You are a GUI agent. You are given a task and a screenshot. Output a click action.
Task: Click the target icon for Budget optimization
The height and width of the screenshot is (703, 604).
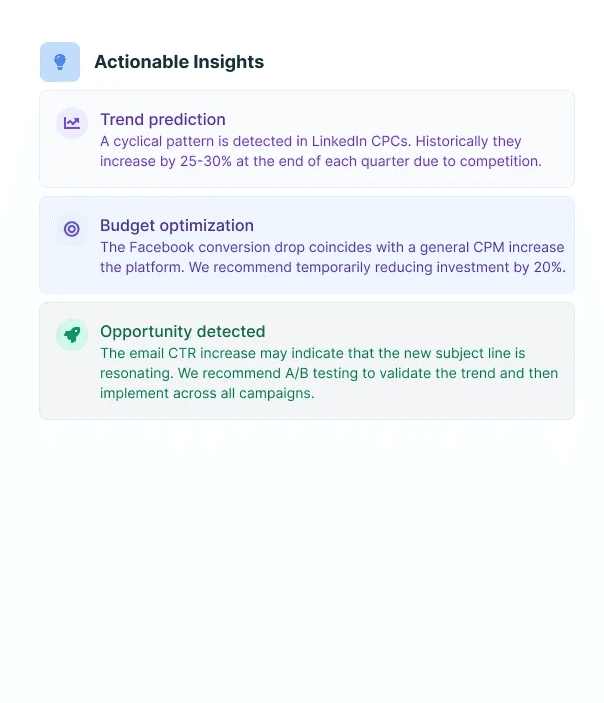pyautogui.click(x=72, y=229)
